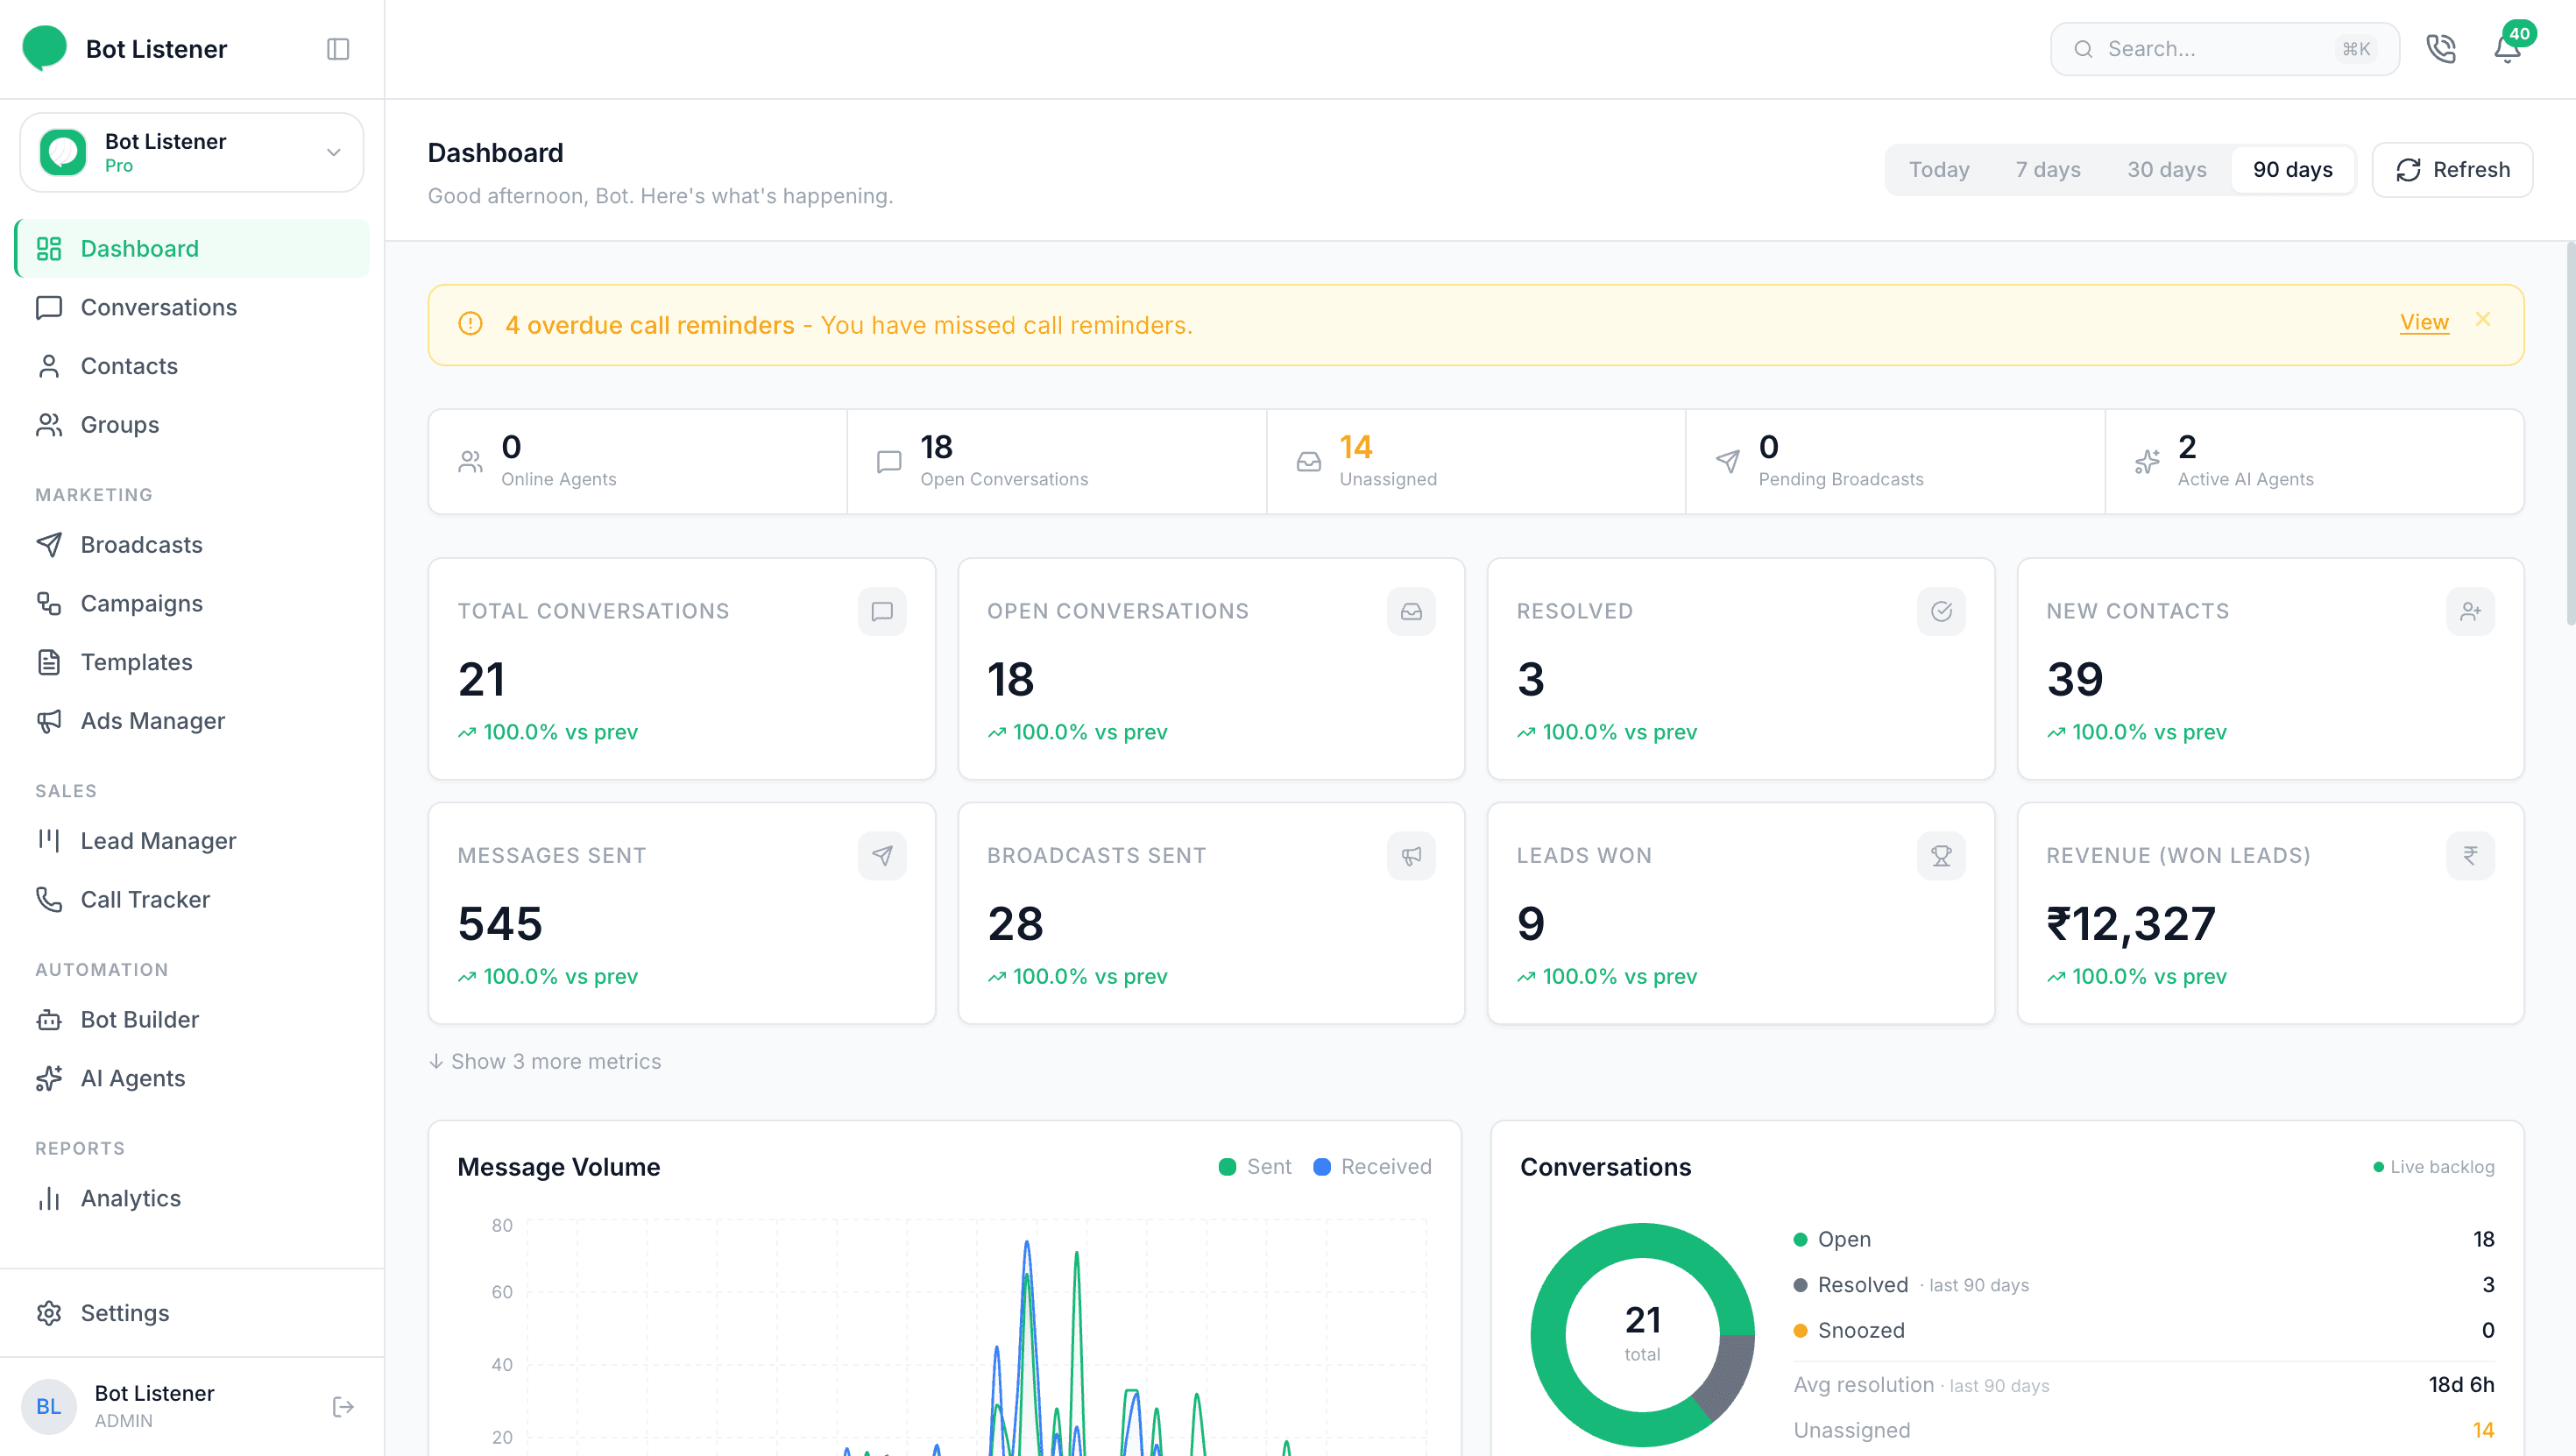
Task: Click the Refresh button
Action: (2452, 170)
